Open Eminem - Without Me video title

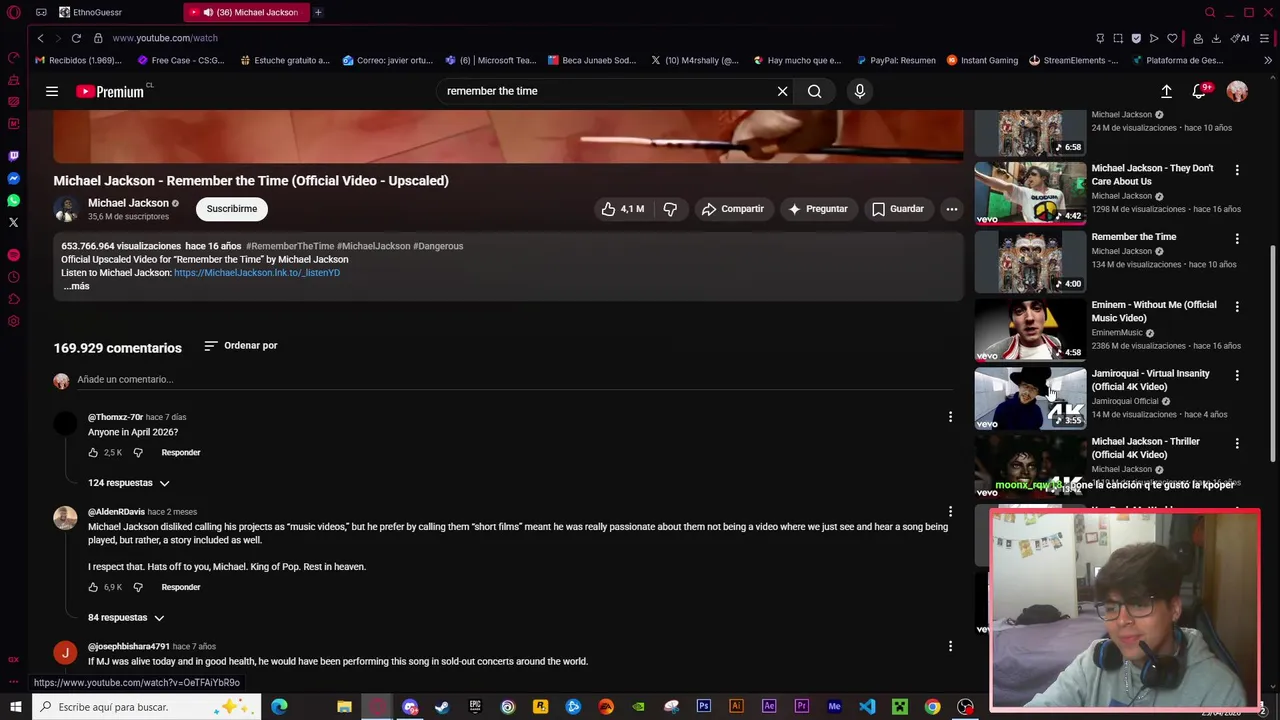pos(1154,311)
